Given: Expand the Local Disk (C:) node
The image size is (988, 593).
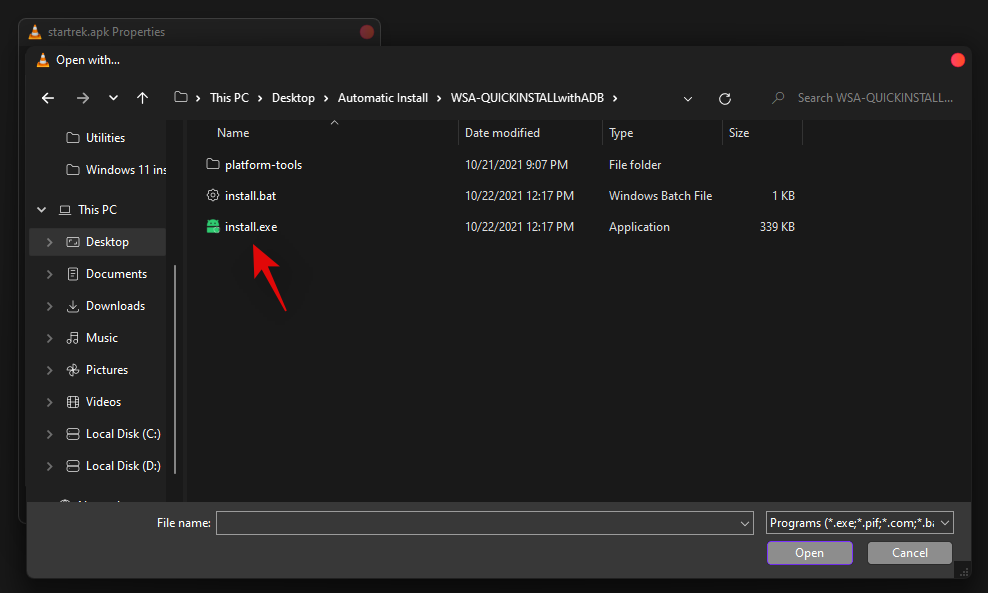Looking at the screenshot, I should (x=50, y=434).
